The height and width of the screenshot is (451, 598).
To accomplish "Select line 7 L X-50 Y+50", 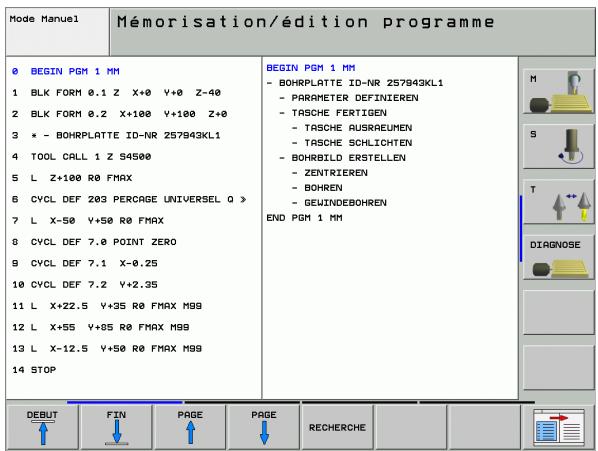I will [88, 221].
